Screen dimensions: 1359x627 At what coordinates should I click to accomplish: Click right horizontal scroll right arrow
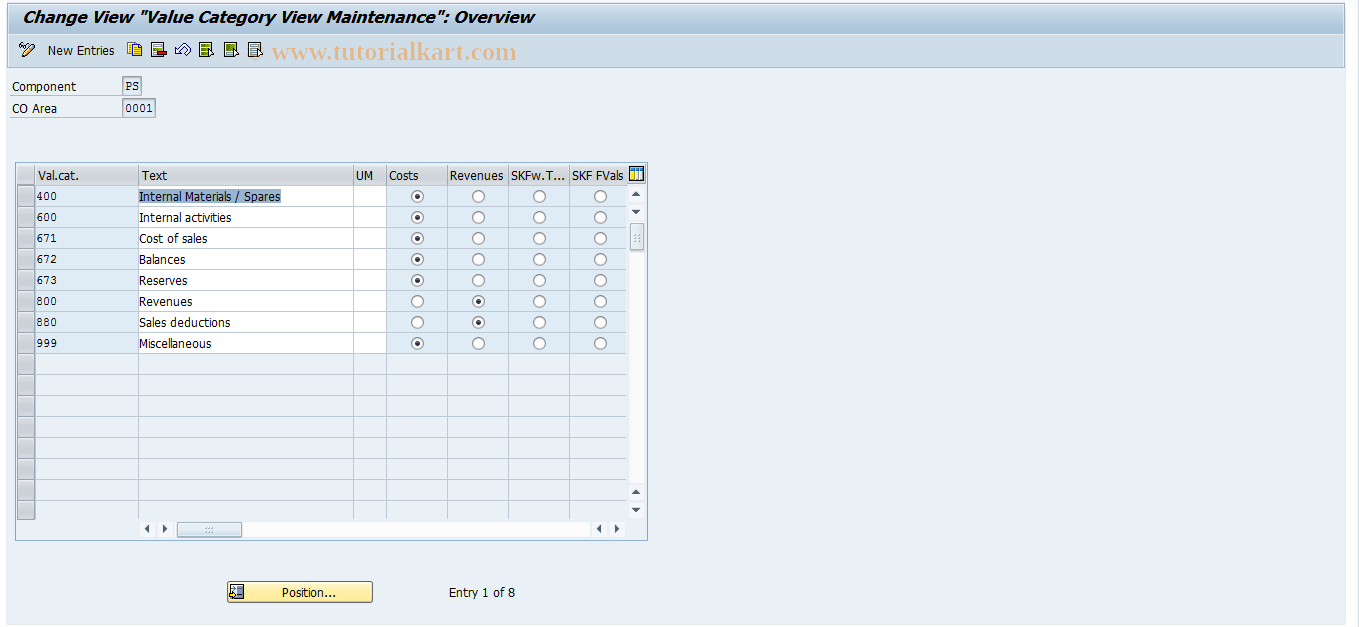pyautogui.click(x=617, y=529)
